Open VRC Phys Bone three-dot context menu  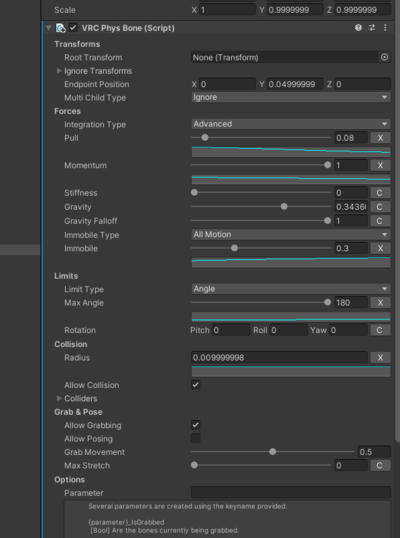click(x=385, y=28)
